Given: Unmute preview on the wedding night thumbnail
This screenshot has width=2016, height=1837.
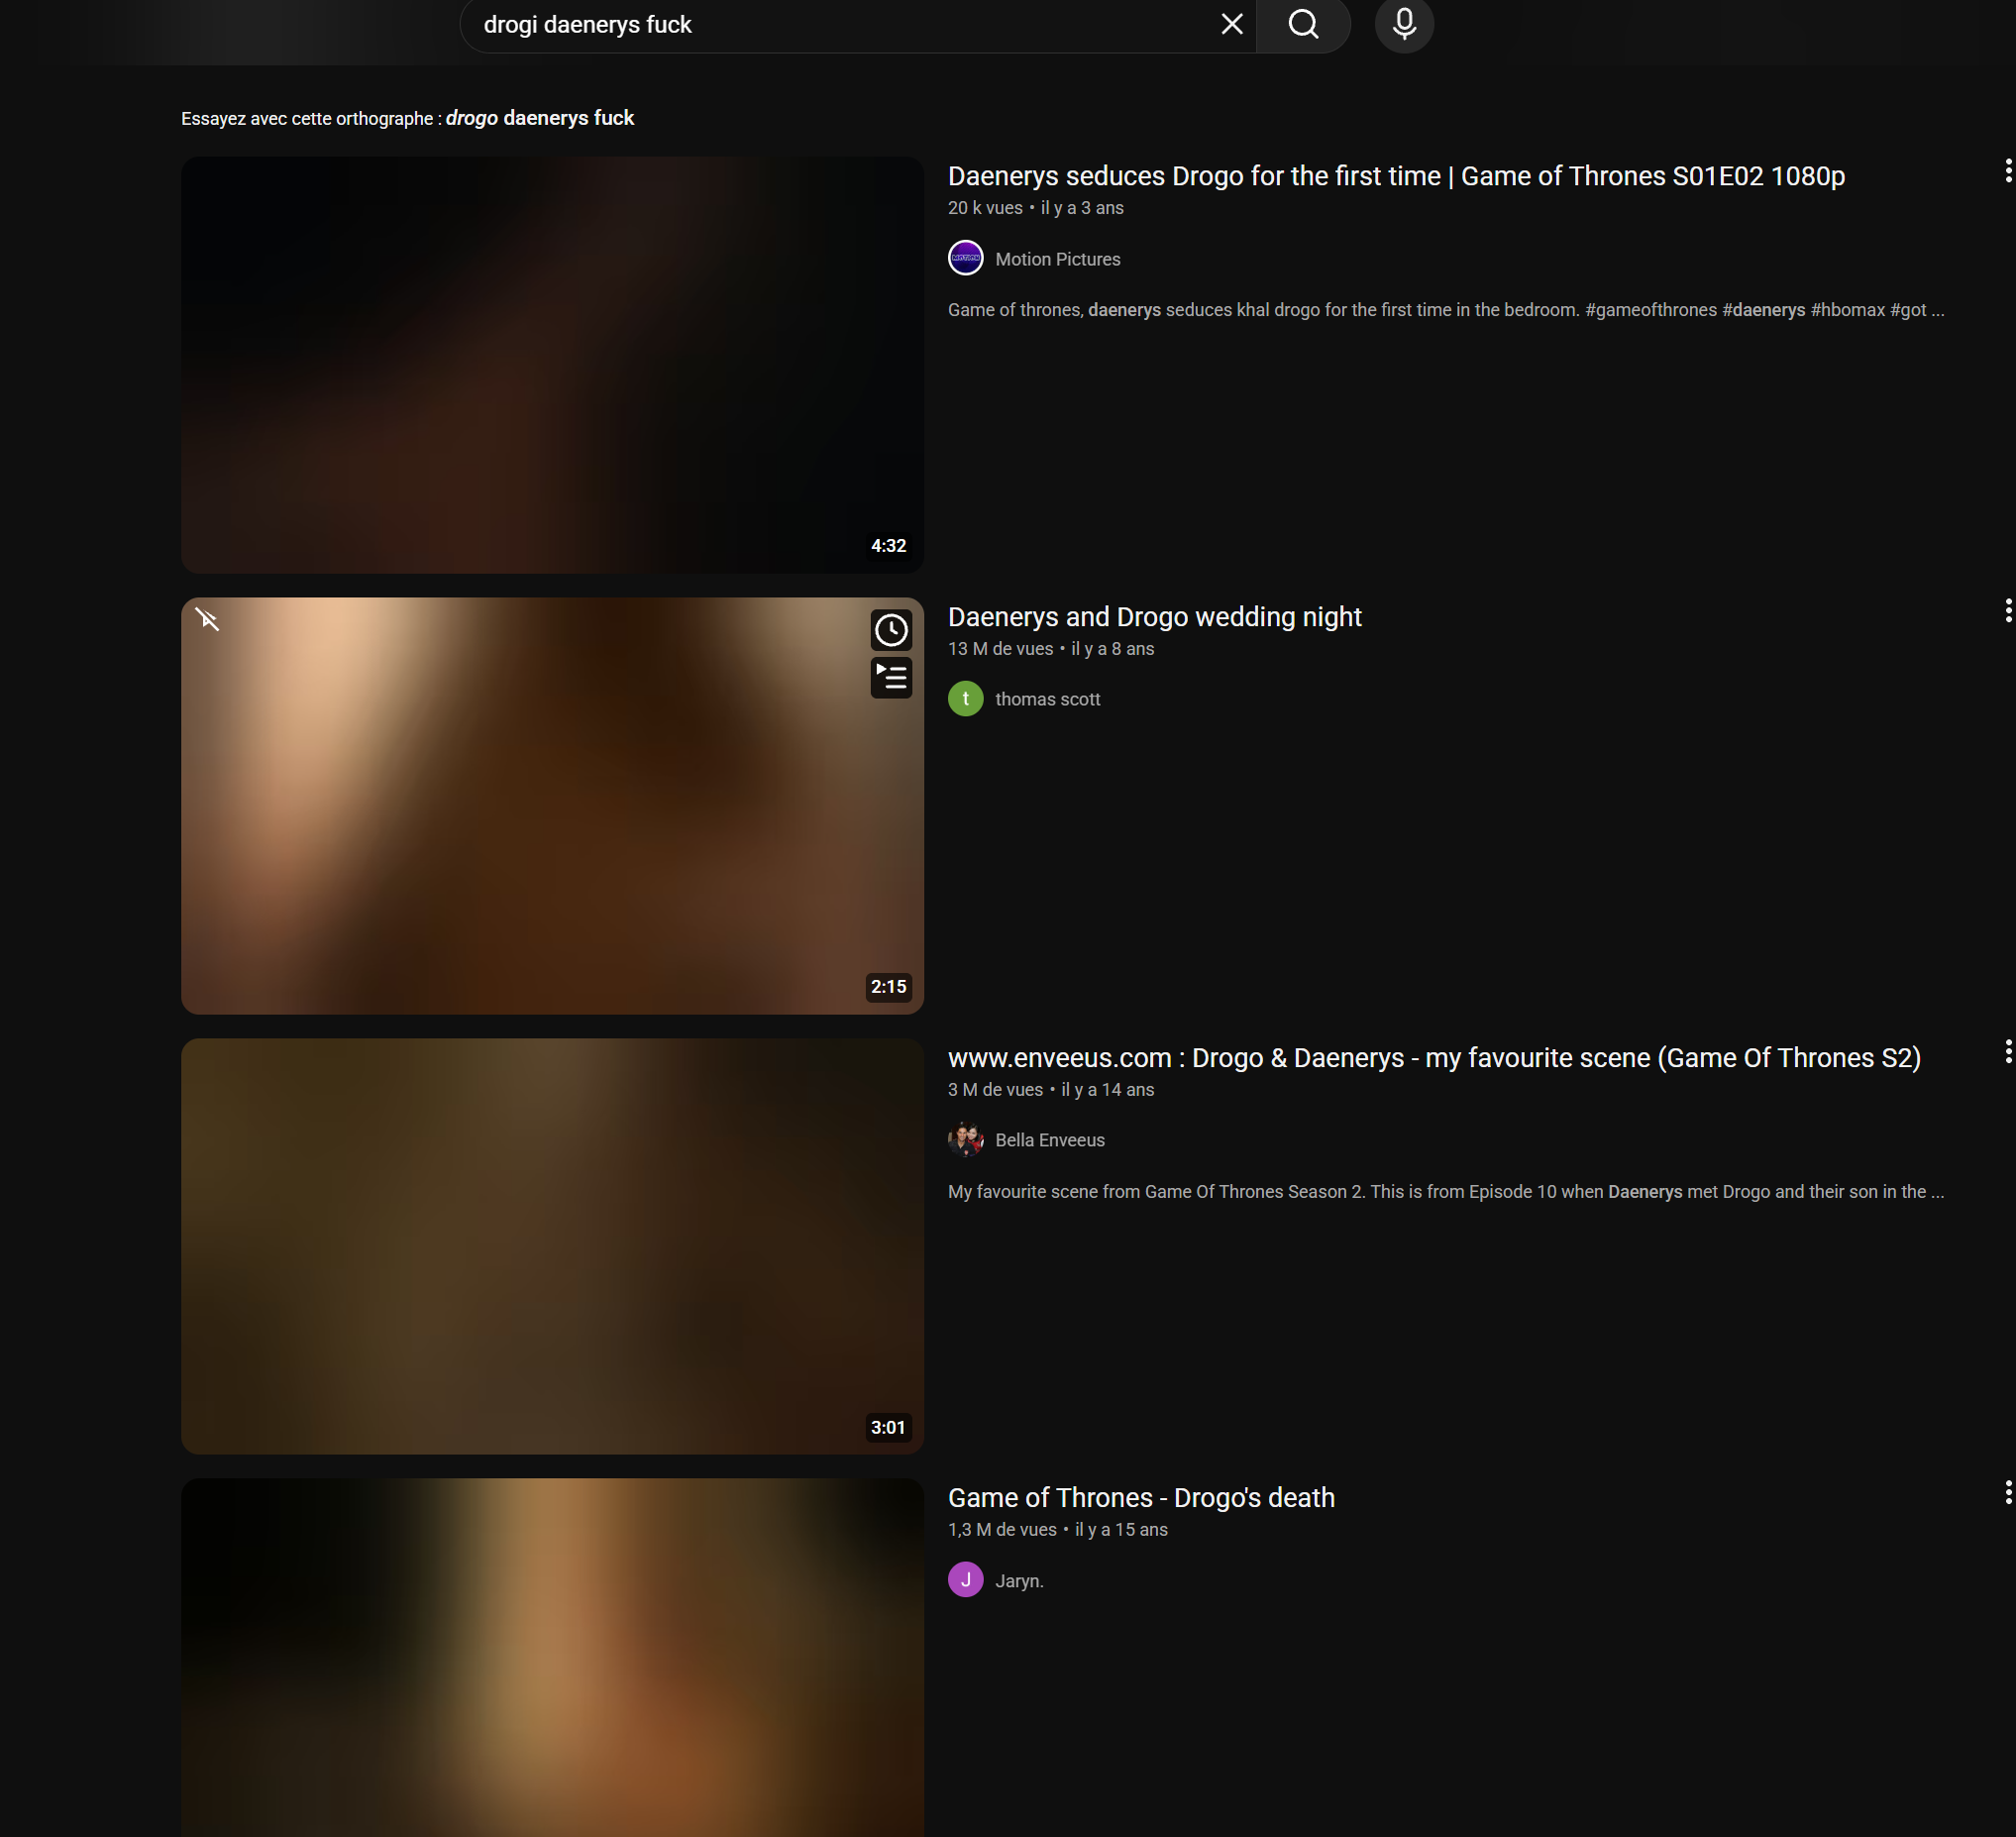Looking at the screenshot, I should point(208,620).
